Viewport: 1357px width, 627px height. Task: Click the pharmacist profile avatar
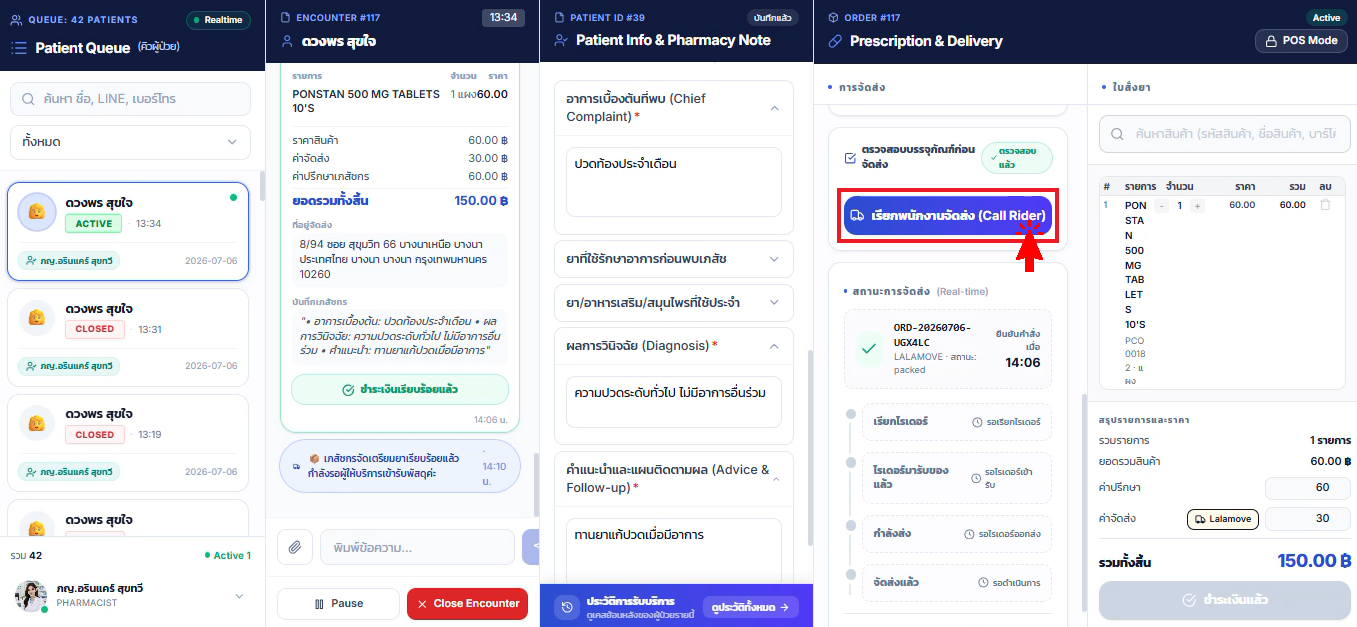click(x=30, y=595)
